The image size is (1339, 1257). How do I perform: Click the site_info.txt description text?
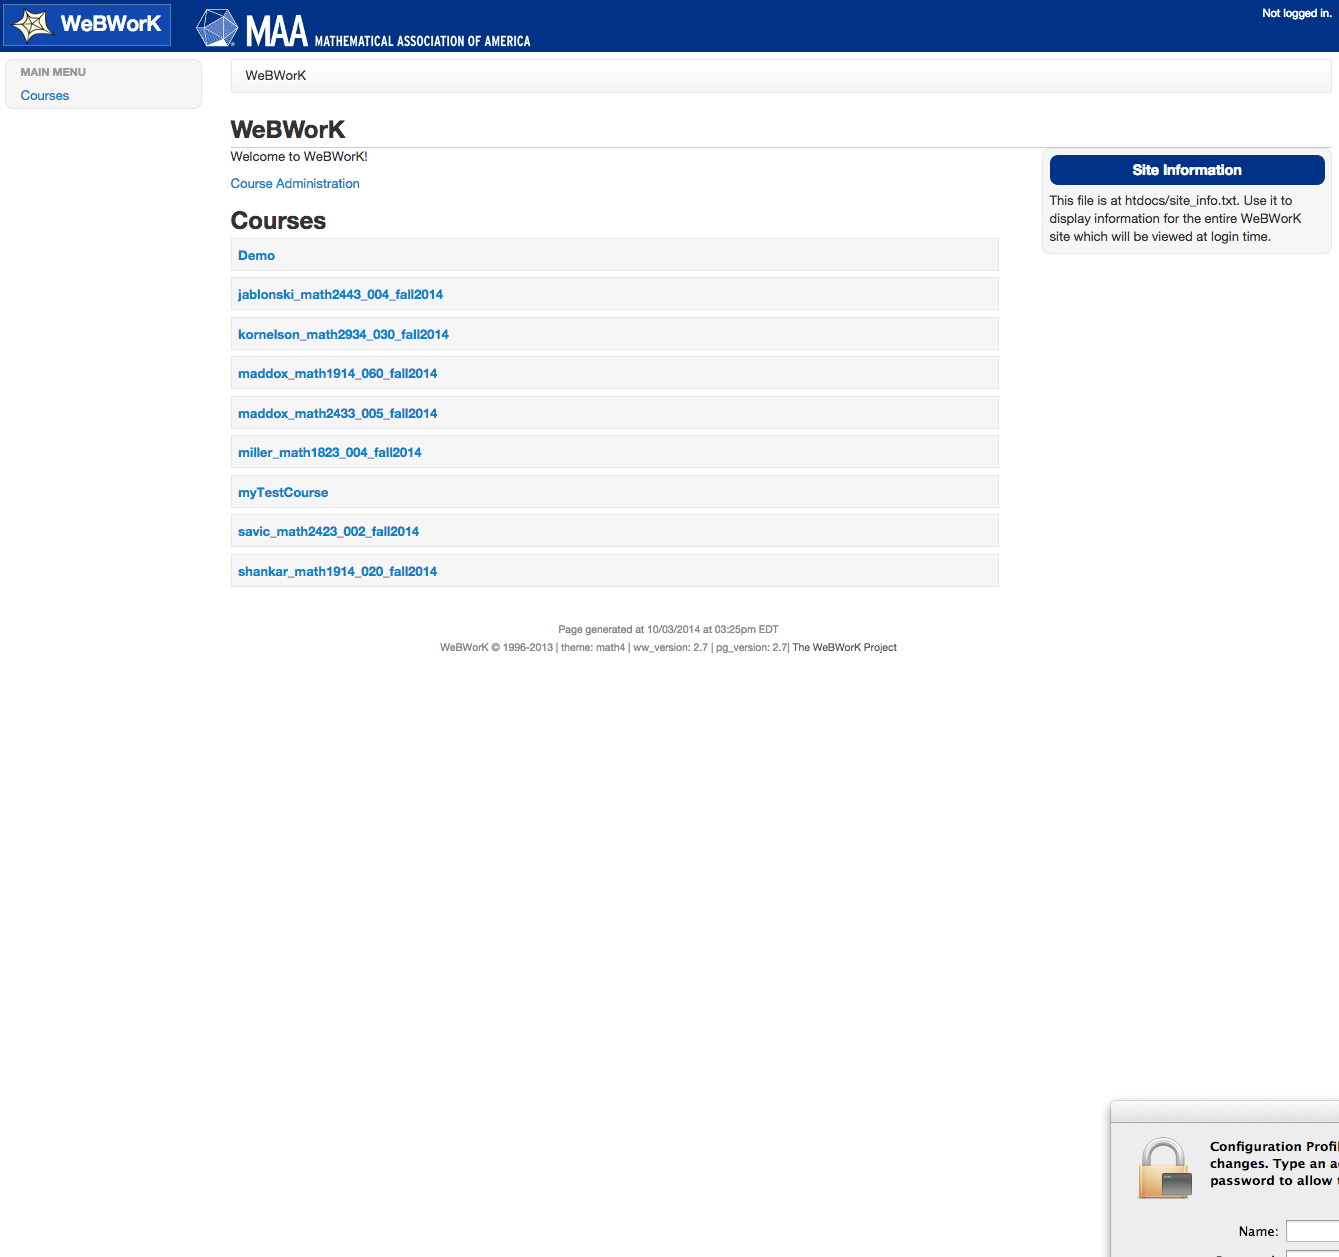pos(1175,219)
